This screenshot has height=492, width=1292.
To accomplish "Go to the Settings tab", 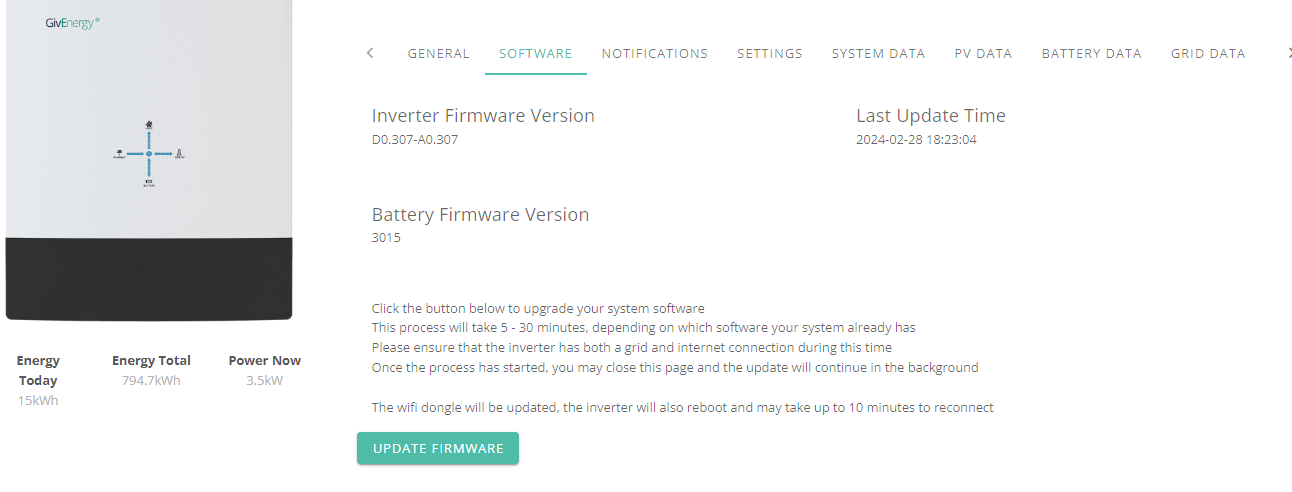I will click(x=770, y=54).
